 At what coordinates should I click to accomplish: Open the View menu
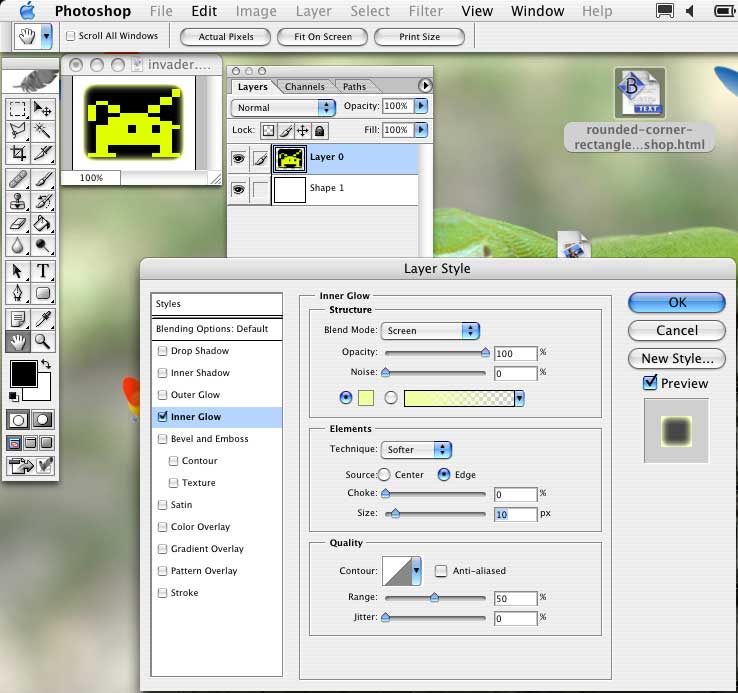tap(477, 11)
